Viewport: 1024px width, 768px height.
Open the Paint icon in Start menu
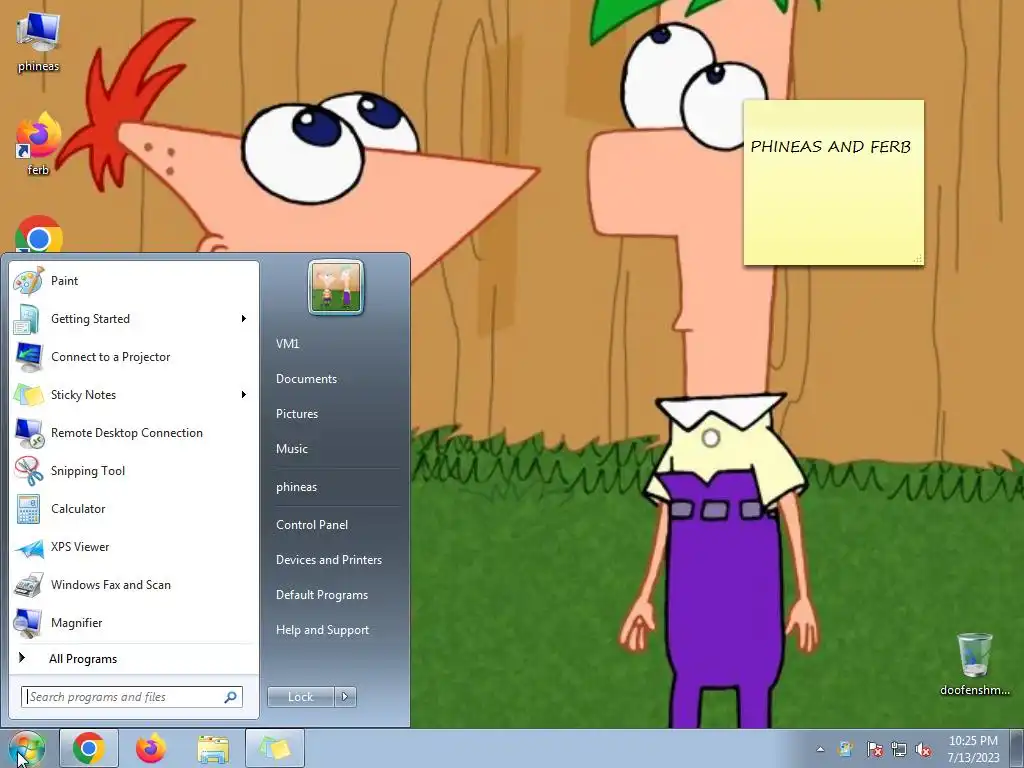coord(29,281)
